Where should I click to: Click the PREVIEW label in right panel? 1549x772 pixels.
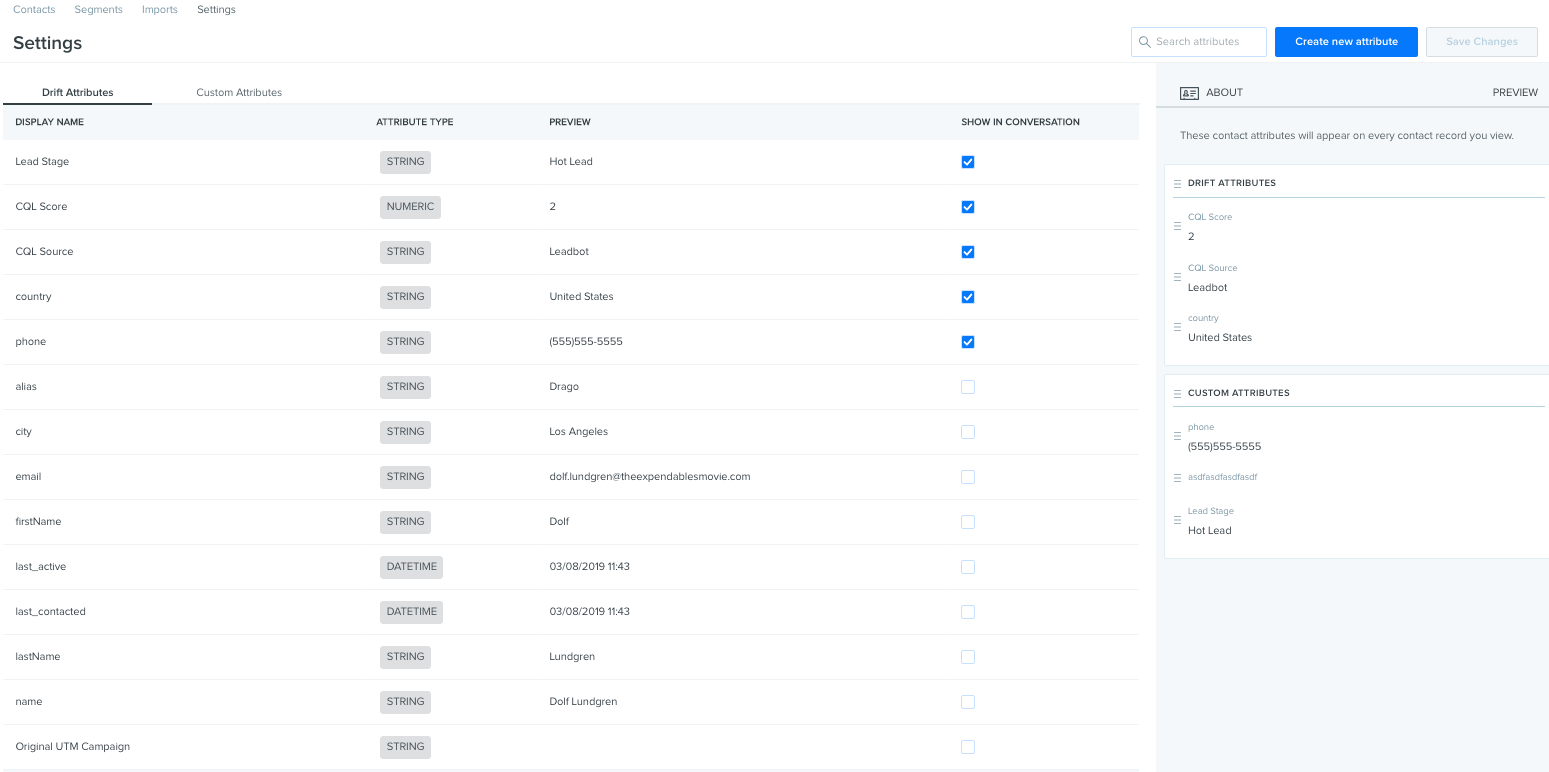coord(1515,93)
